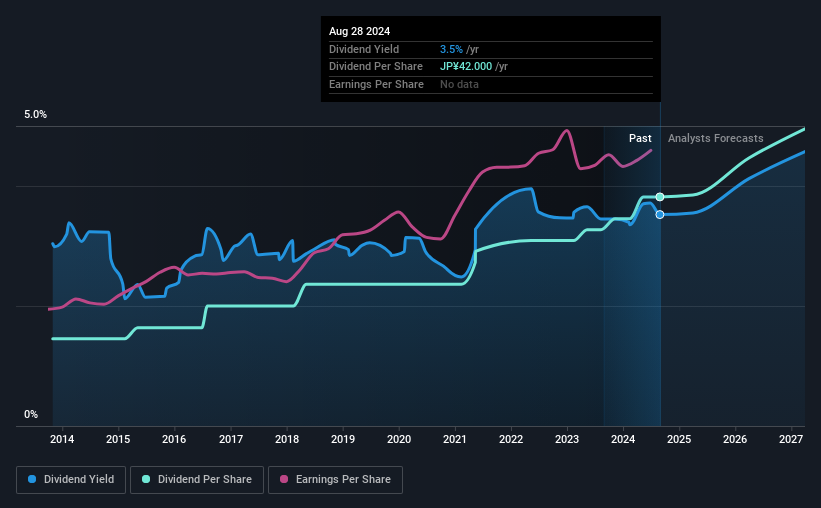Click the tooltip 'Earnings Per Share' row label
The height and width of the screenshot is (508, 821).
(x=376, y=84)
